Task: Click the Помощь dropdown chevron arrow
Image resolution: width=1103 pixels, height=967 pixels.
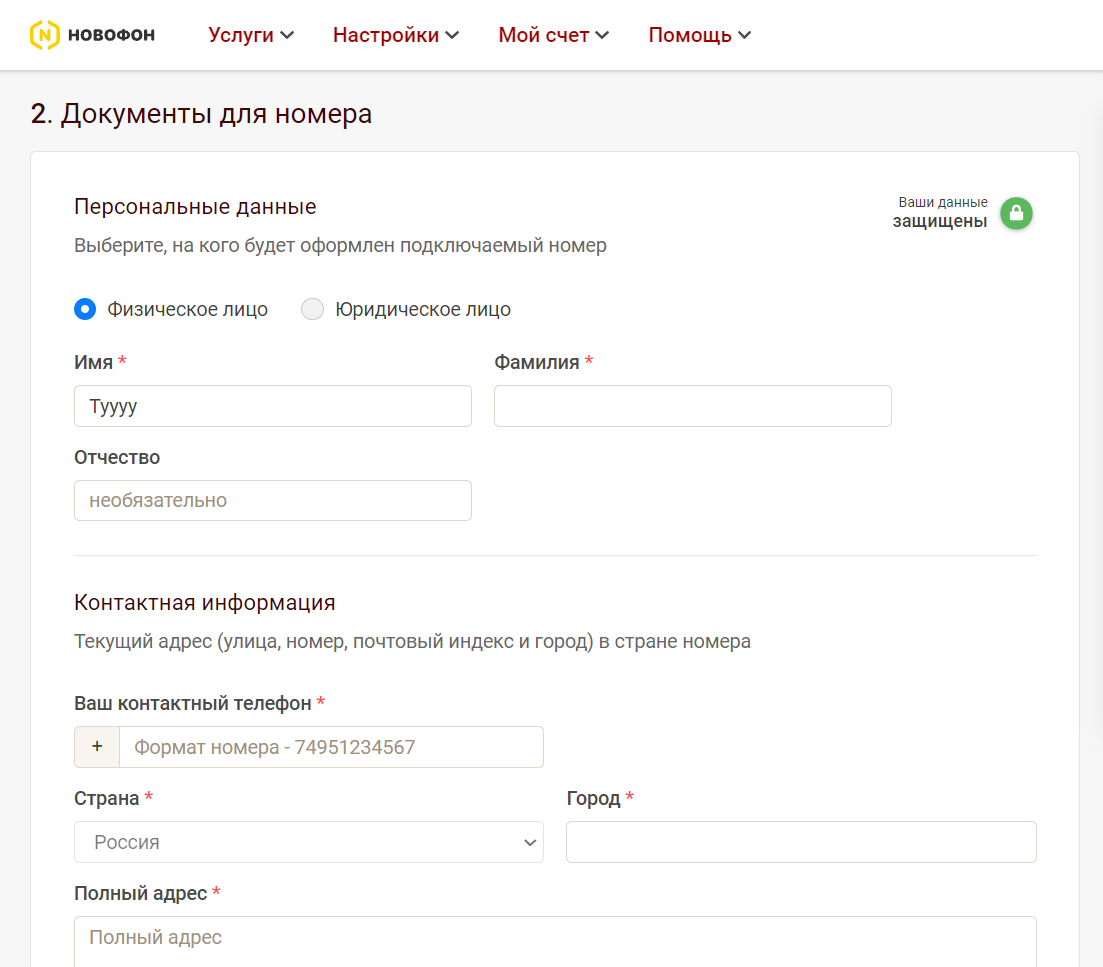Action: [x=745, y=36]
